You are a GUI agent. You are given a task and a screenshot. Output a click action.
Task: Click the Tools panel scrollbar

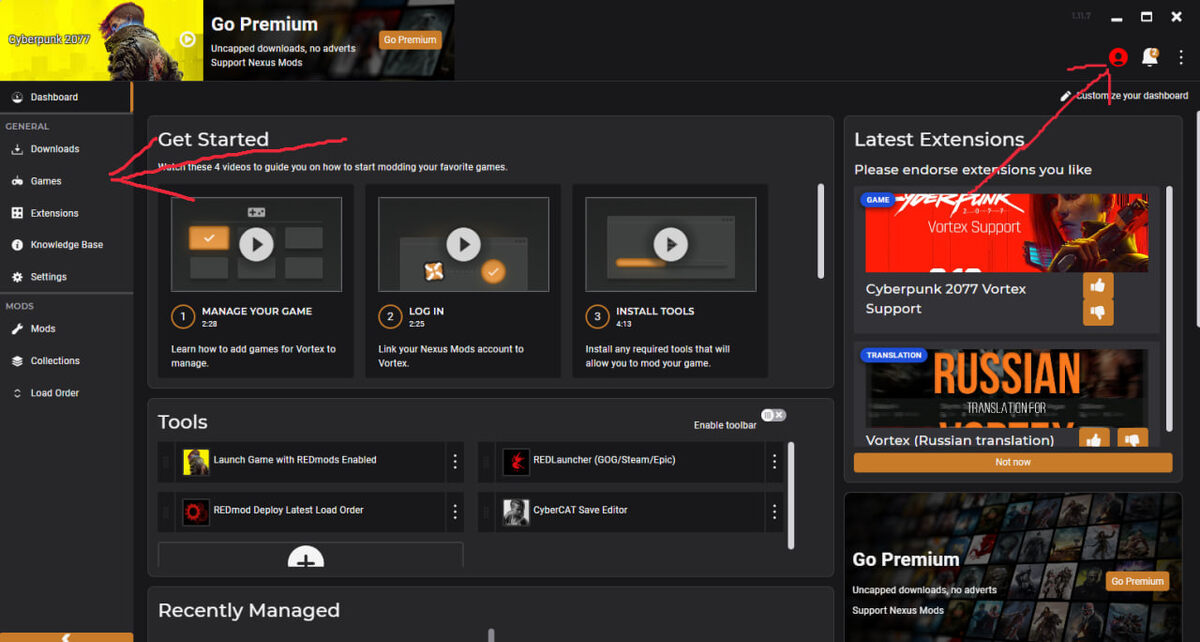(791, 495)
